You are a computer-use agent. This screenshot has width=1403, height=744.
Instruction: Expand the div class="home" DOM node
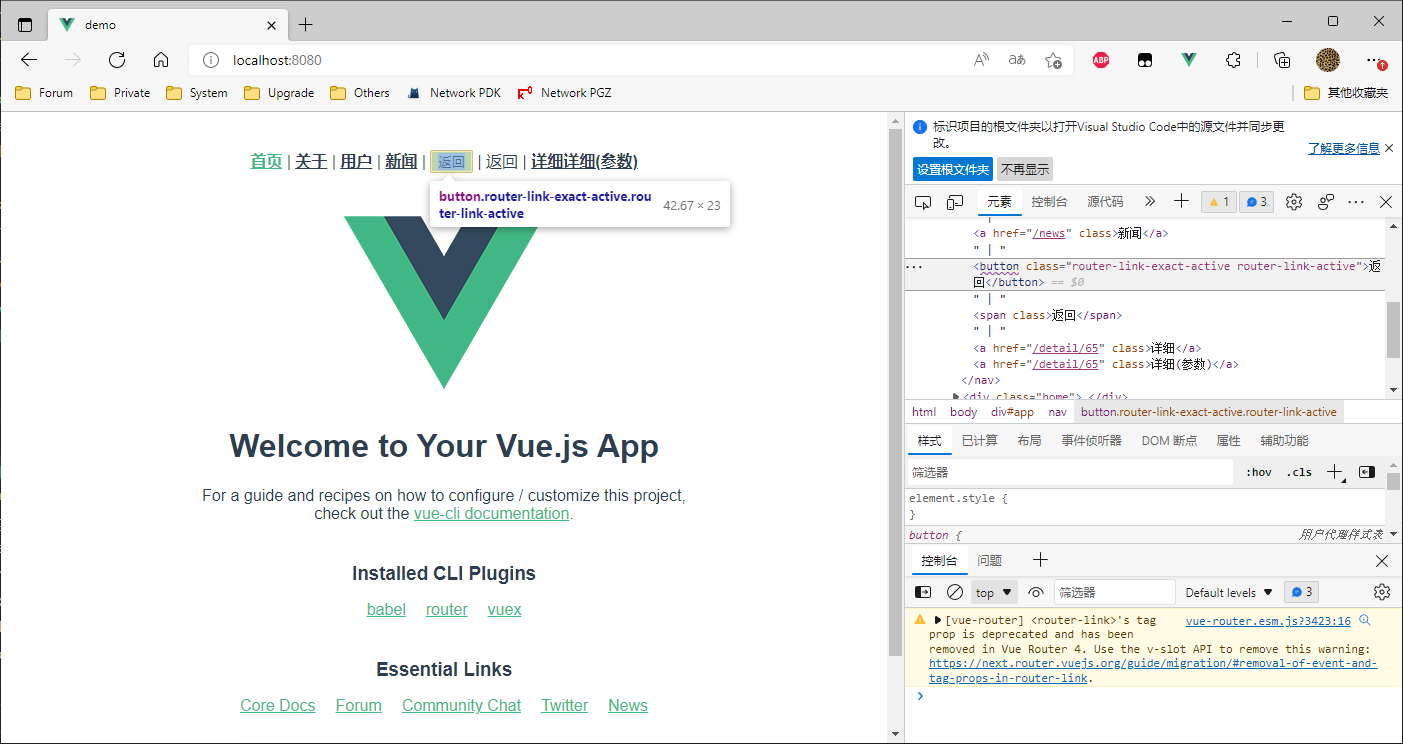coord(957,397)
